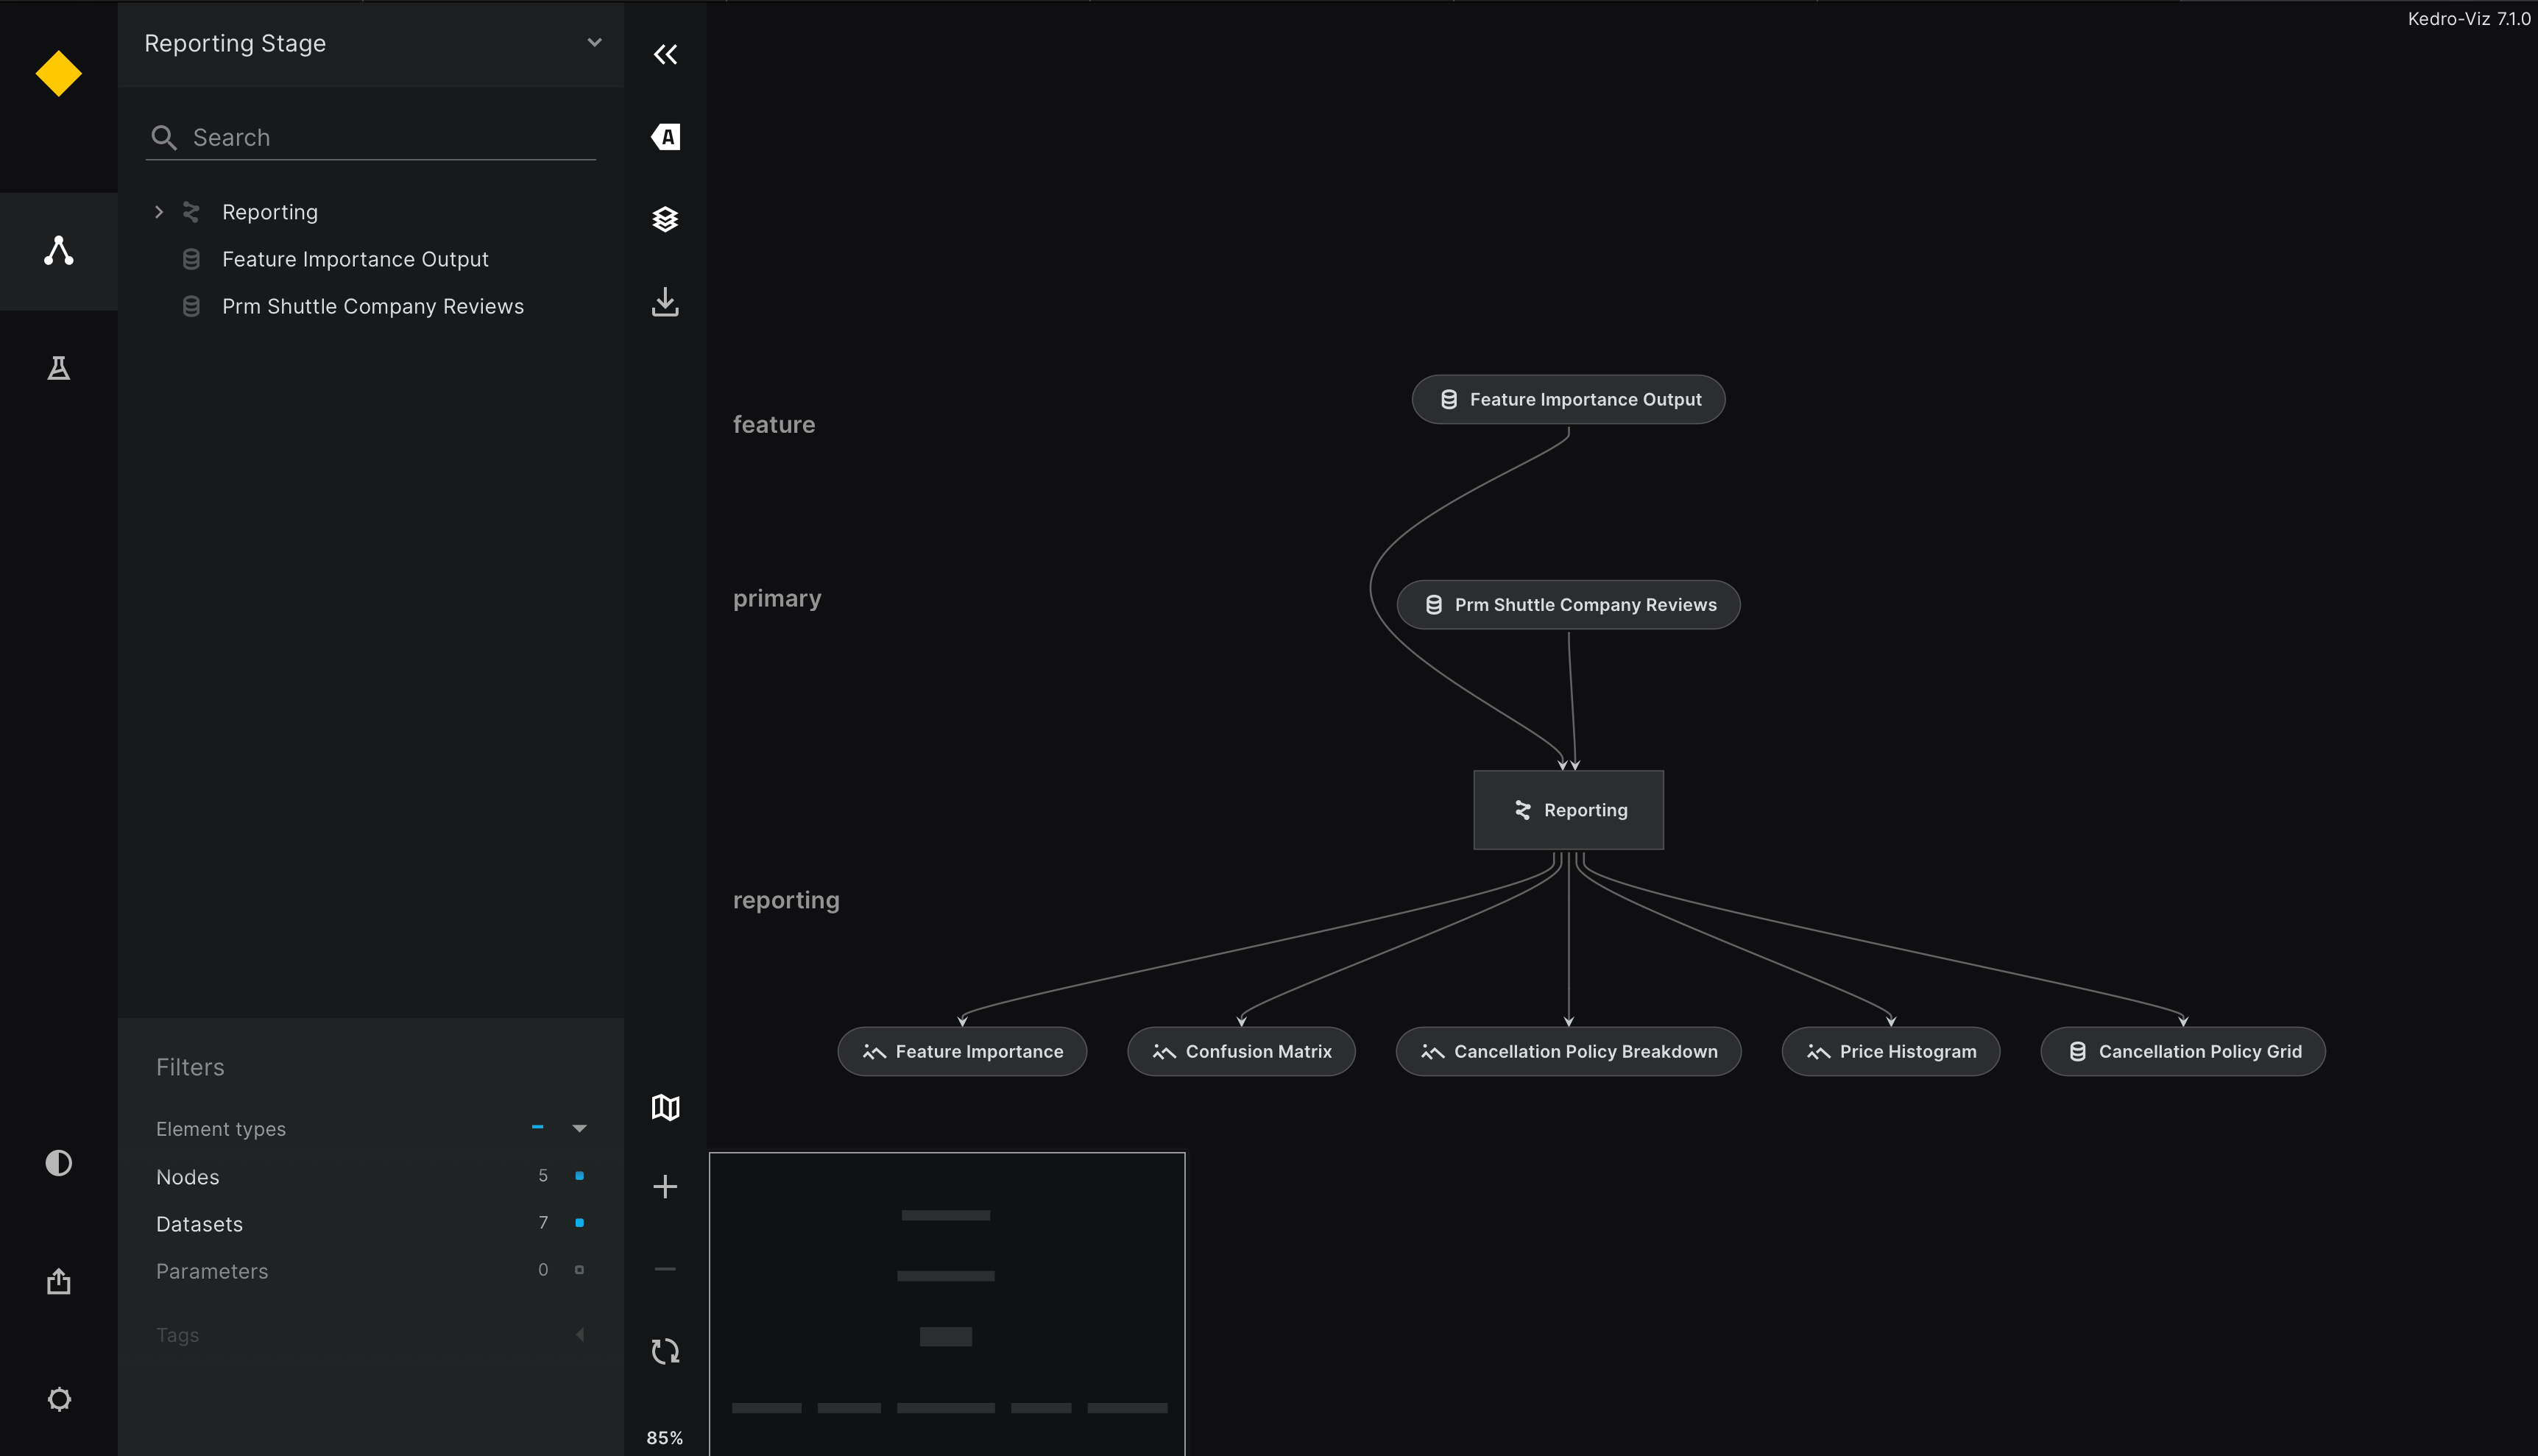Click the Reporting modular pipeline node

1568,810
